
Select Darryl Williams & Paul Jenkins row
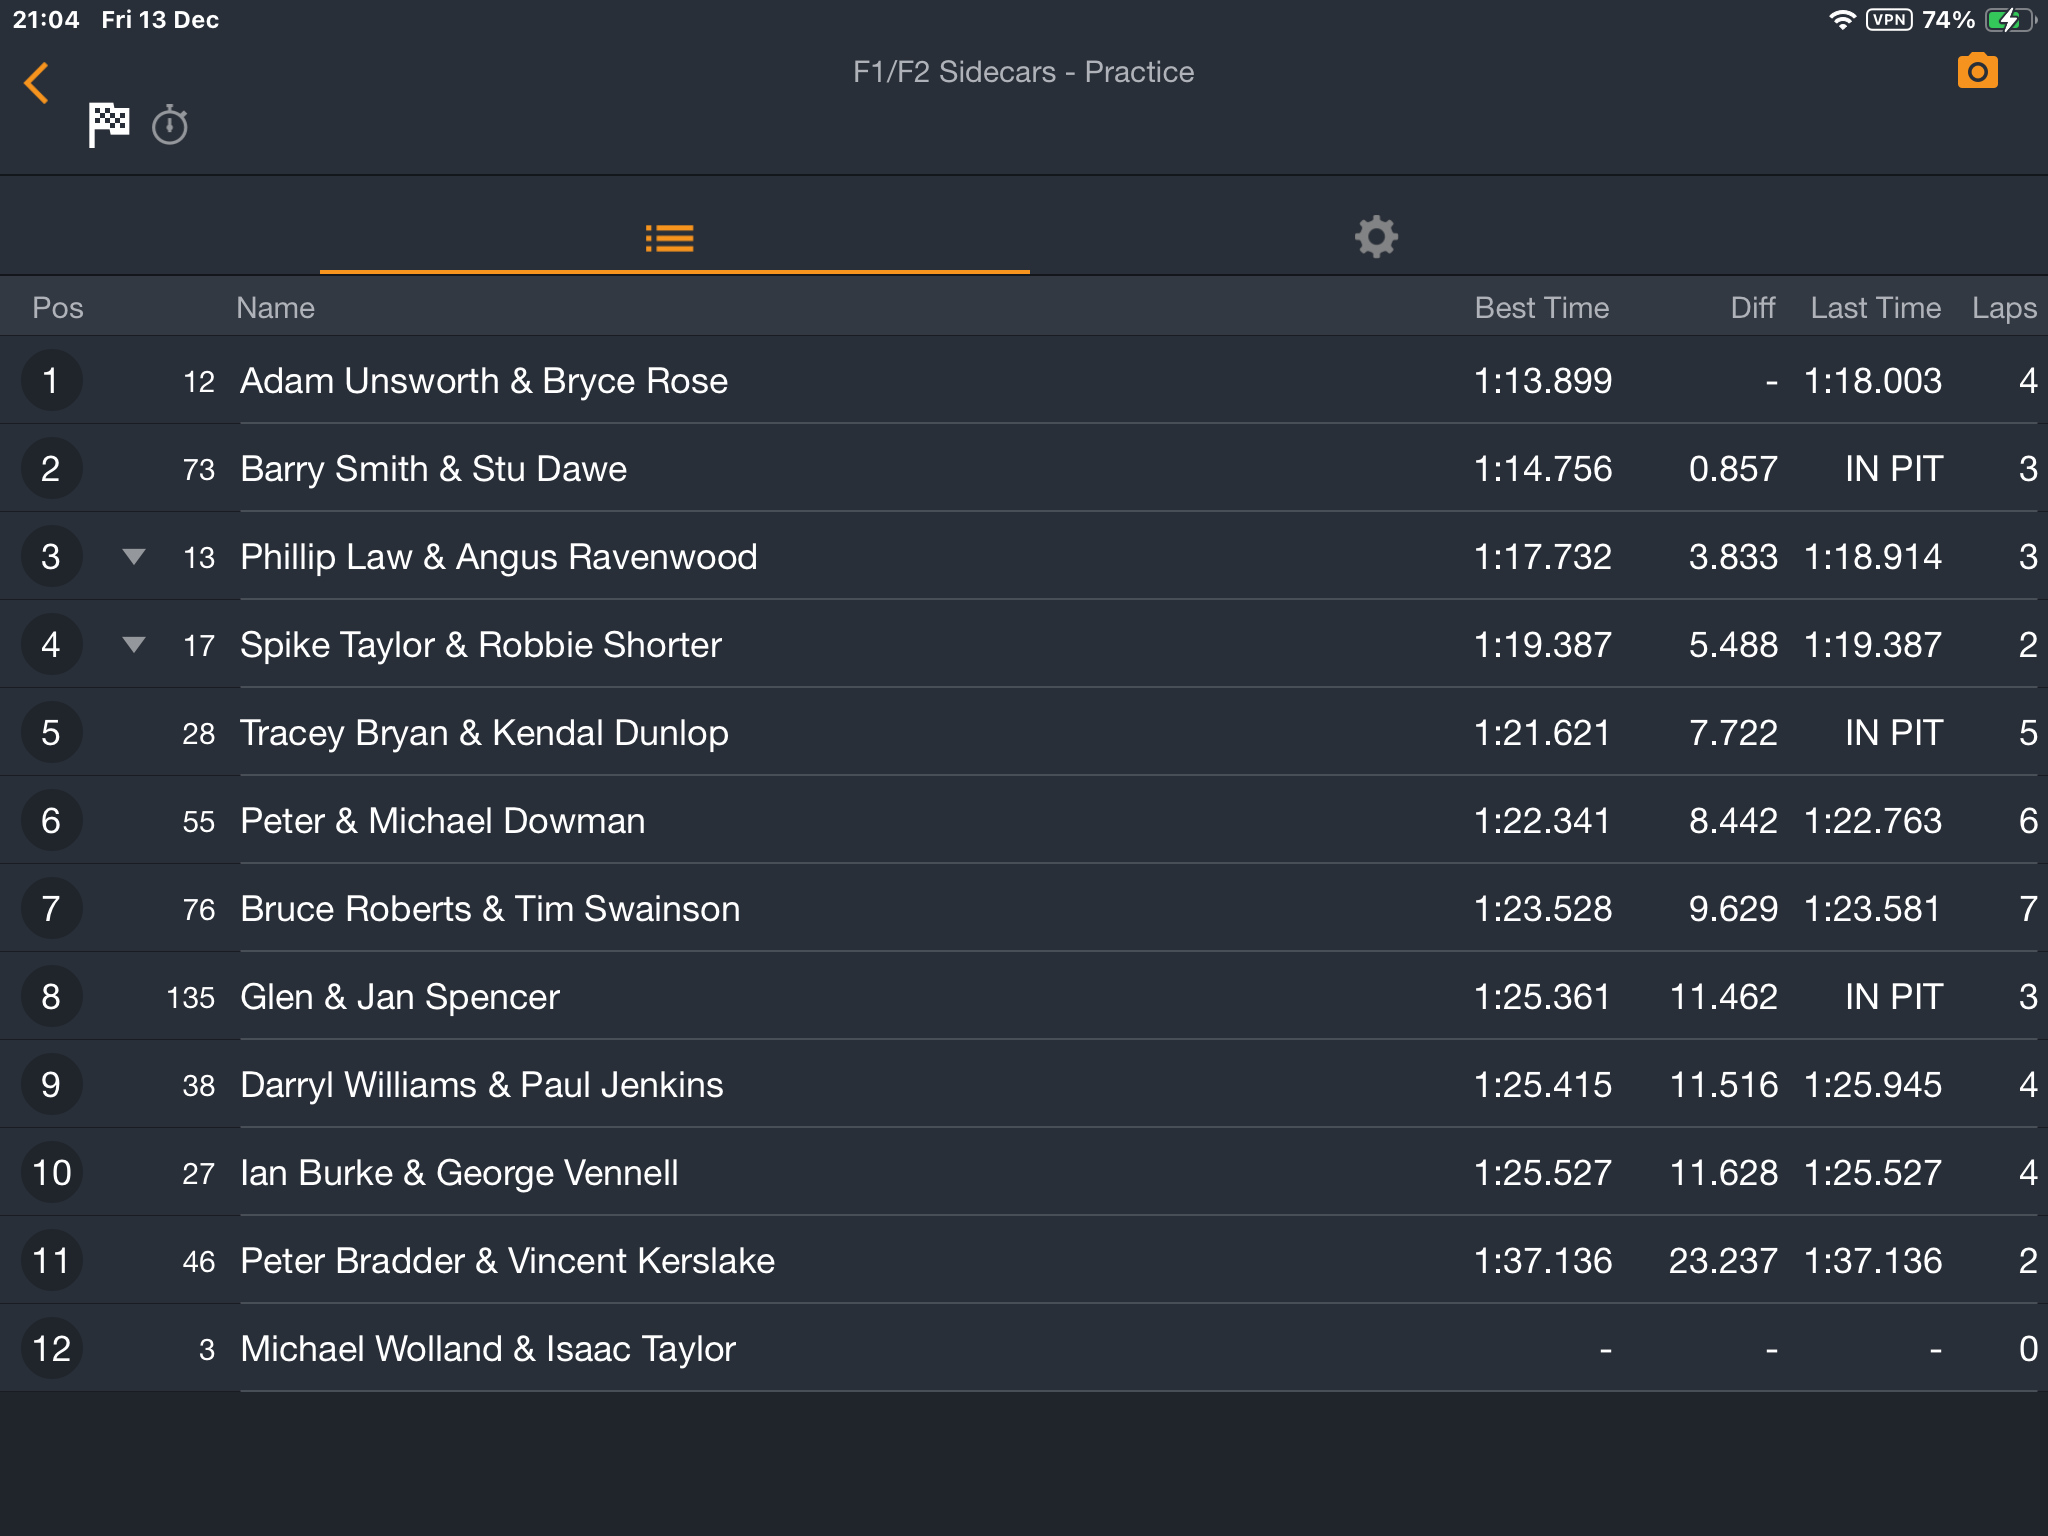point(1024,1085)
